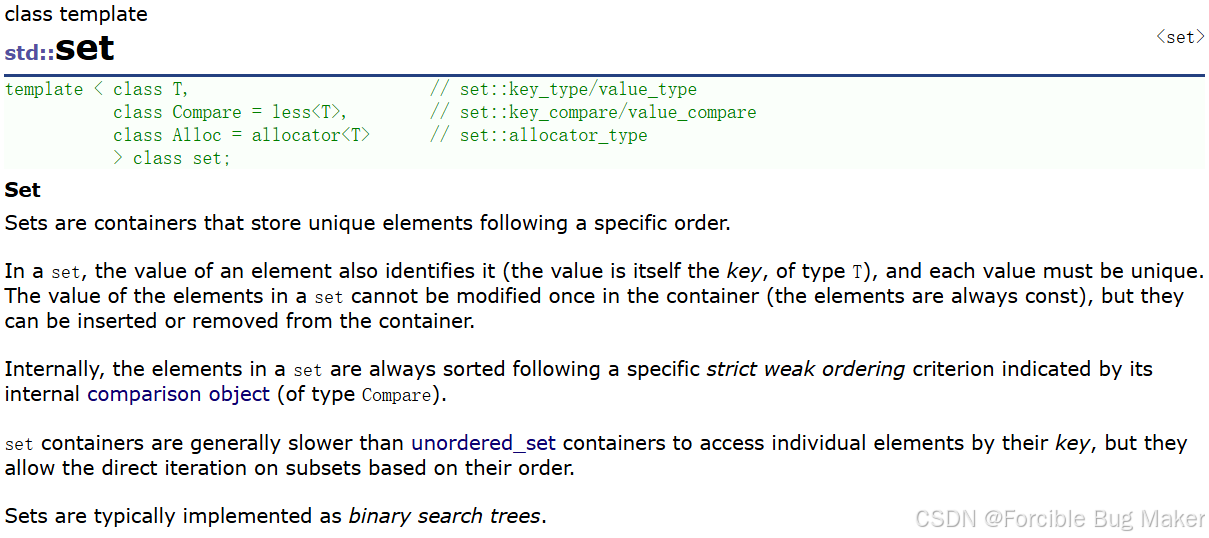Click the std::set title heading
Screen dimensions: 1209x538
(60, 49)
